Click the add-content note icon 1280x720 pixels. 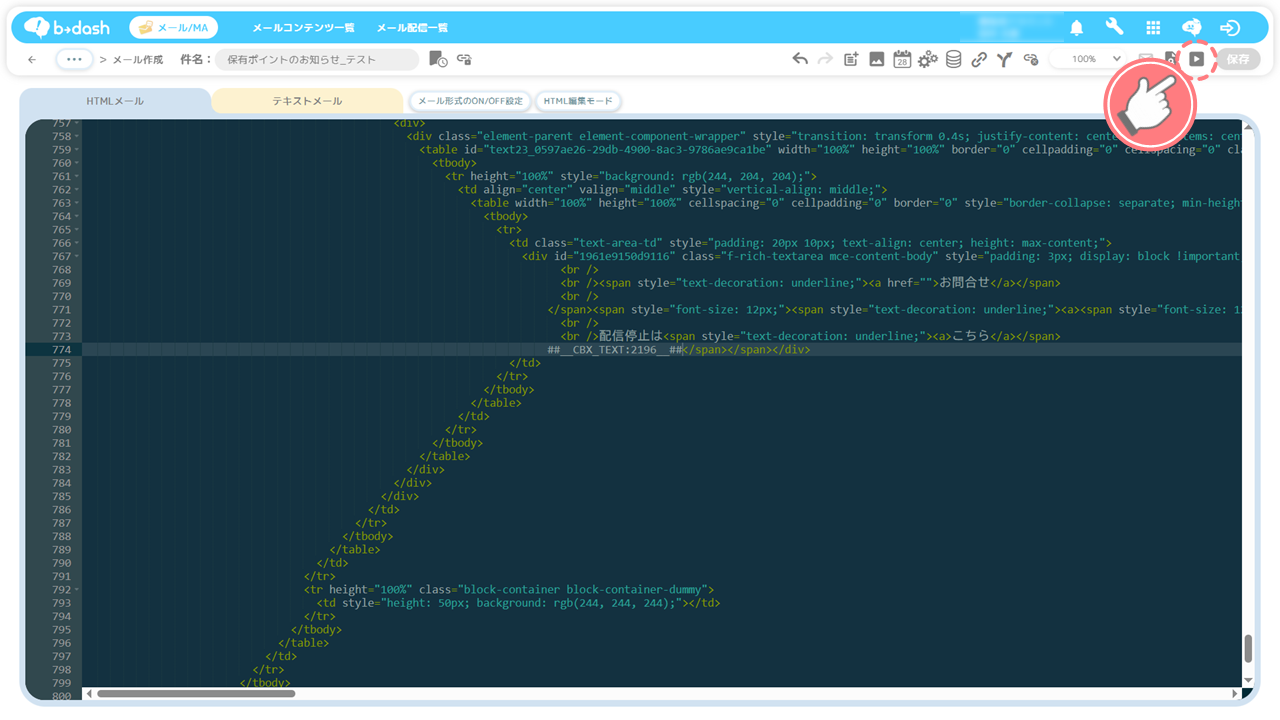851,59
